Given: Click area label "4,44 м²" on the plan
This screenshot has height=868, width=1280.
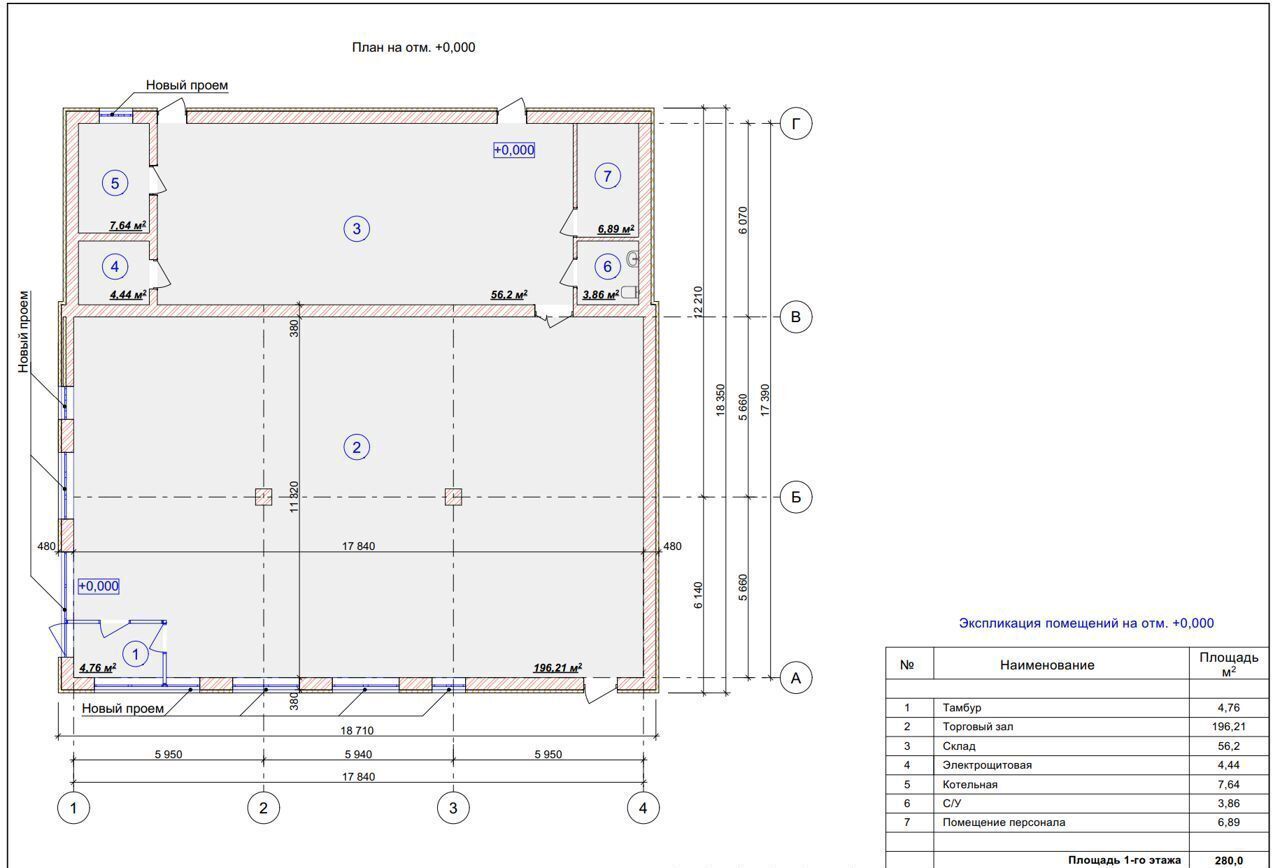Looking at the screenshot, I should point(127,294).
